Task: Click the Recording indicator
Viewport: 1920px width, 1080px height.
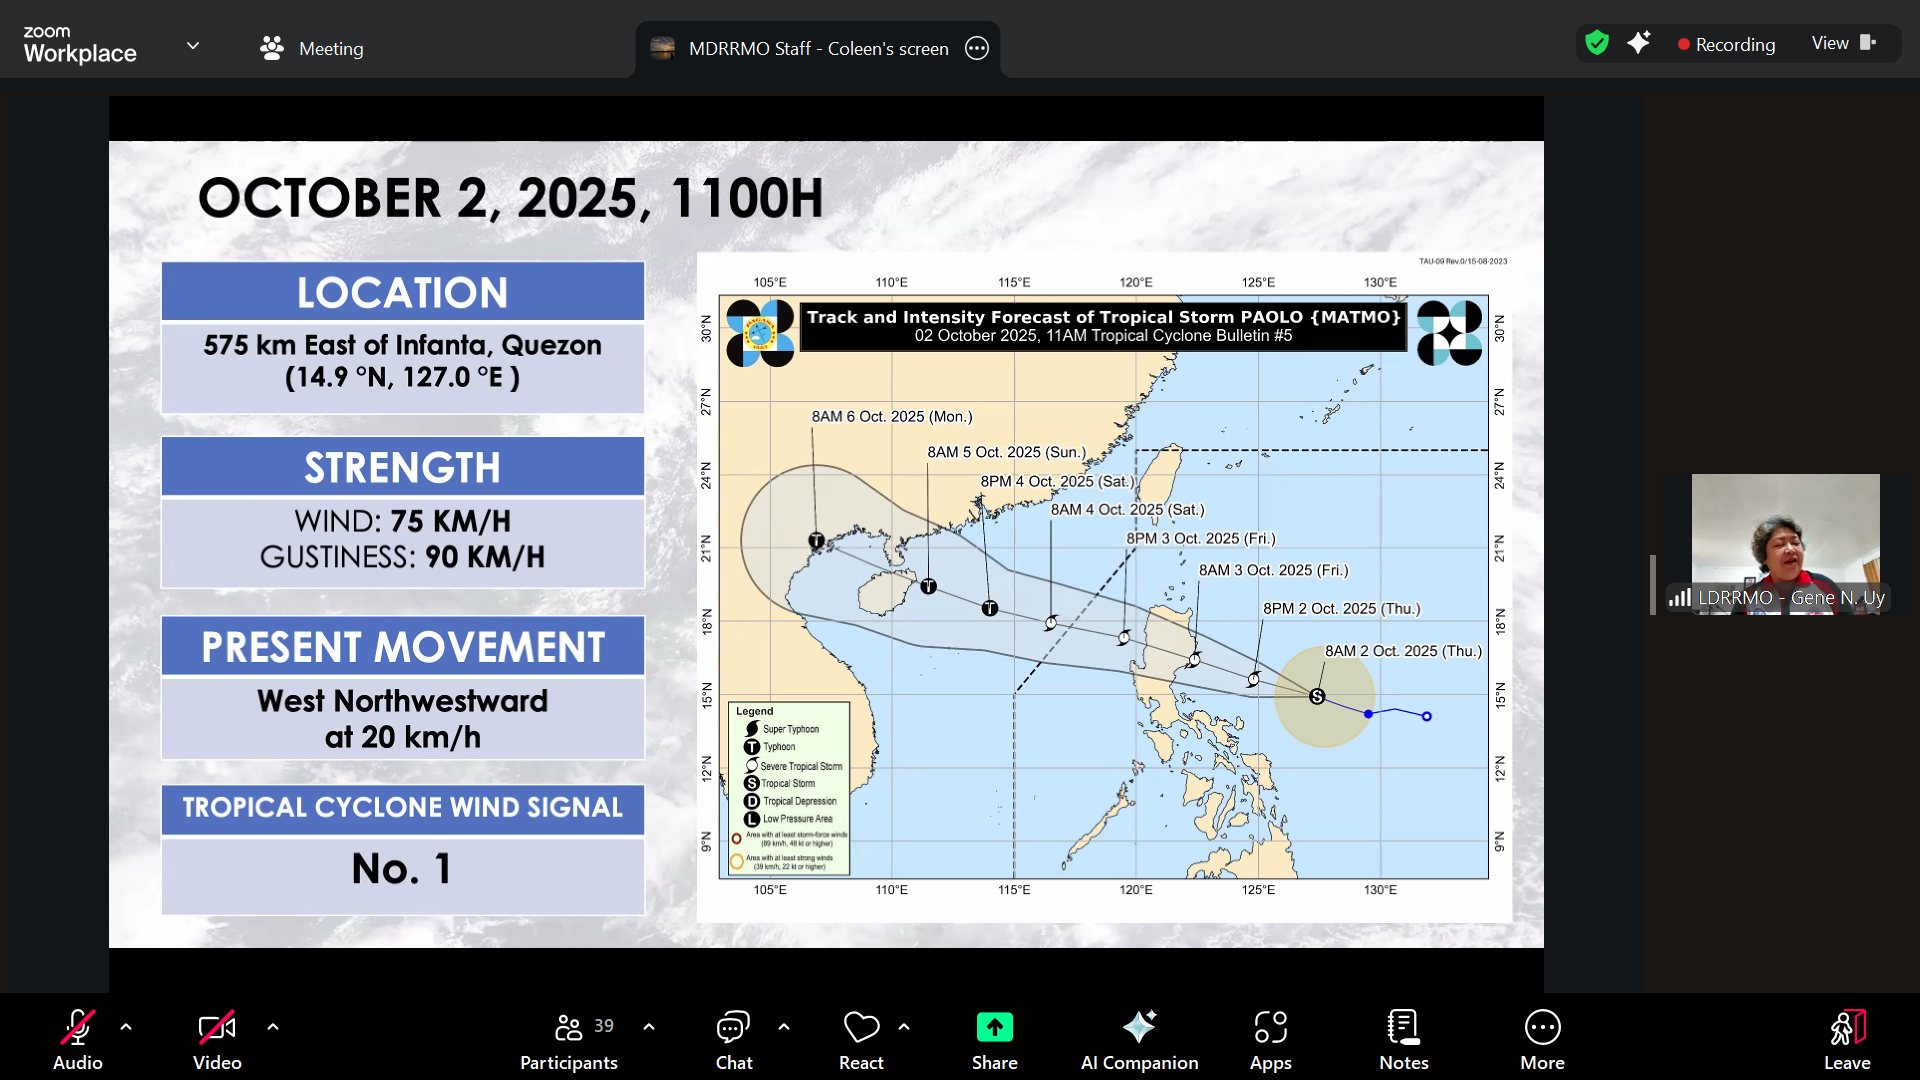Action: (x=1727, y=44)
